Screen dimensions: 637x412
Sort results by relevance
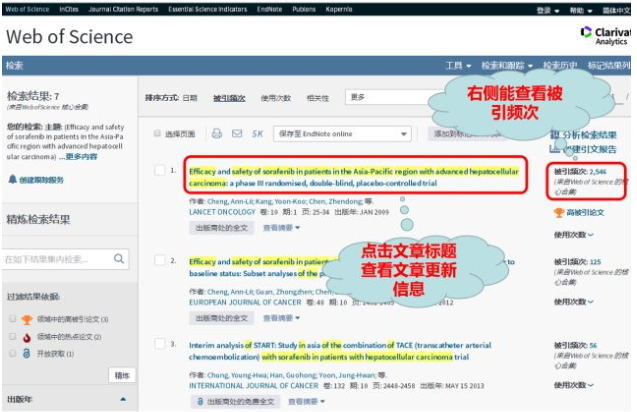coord(318,98)
